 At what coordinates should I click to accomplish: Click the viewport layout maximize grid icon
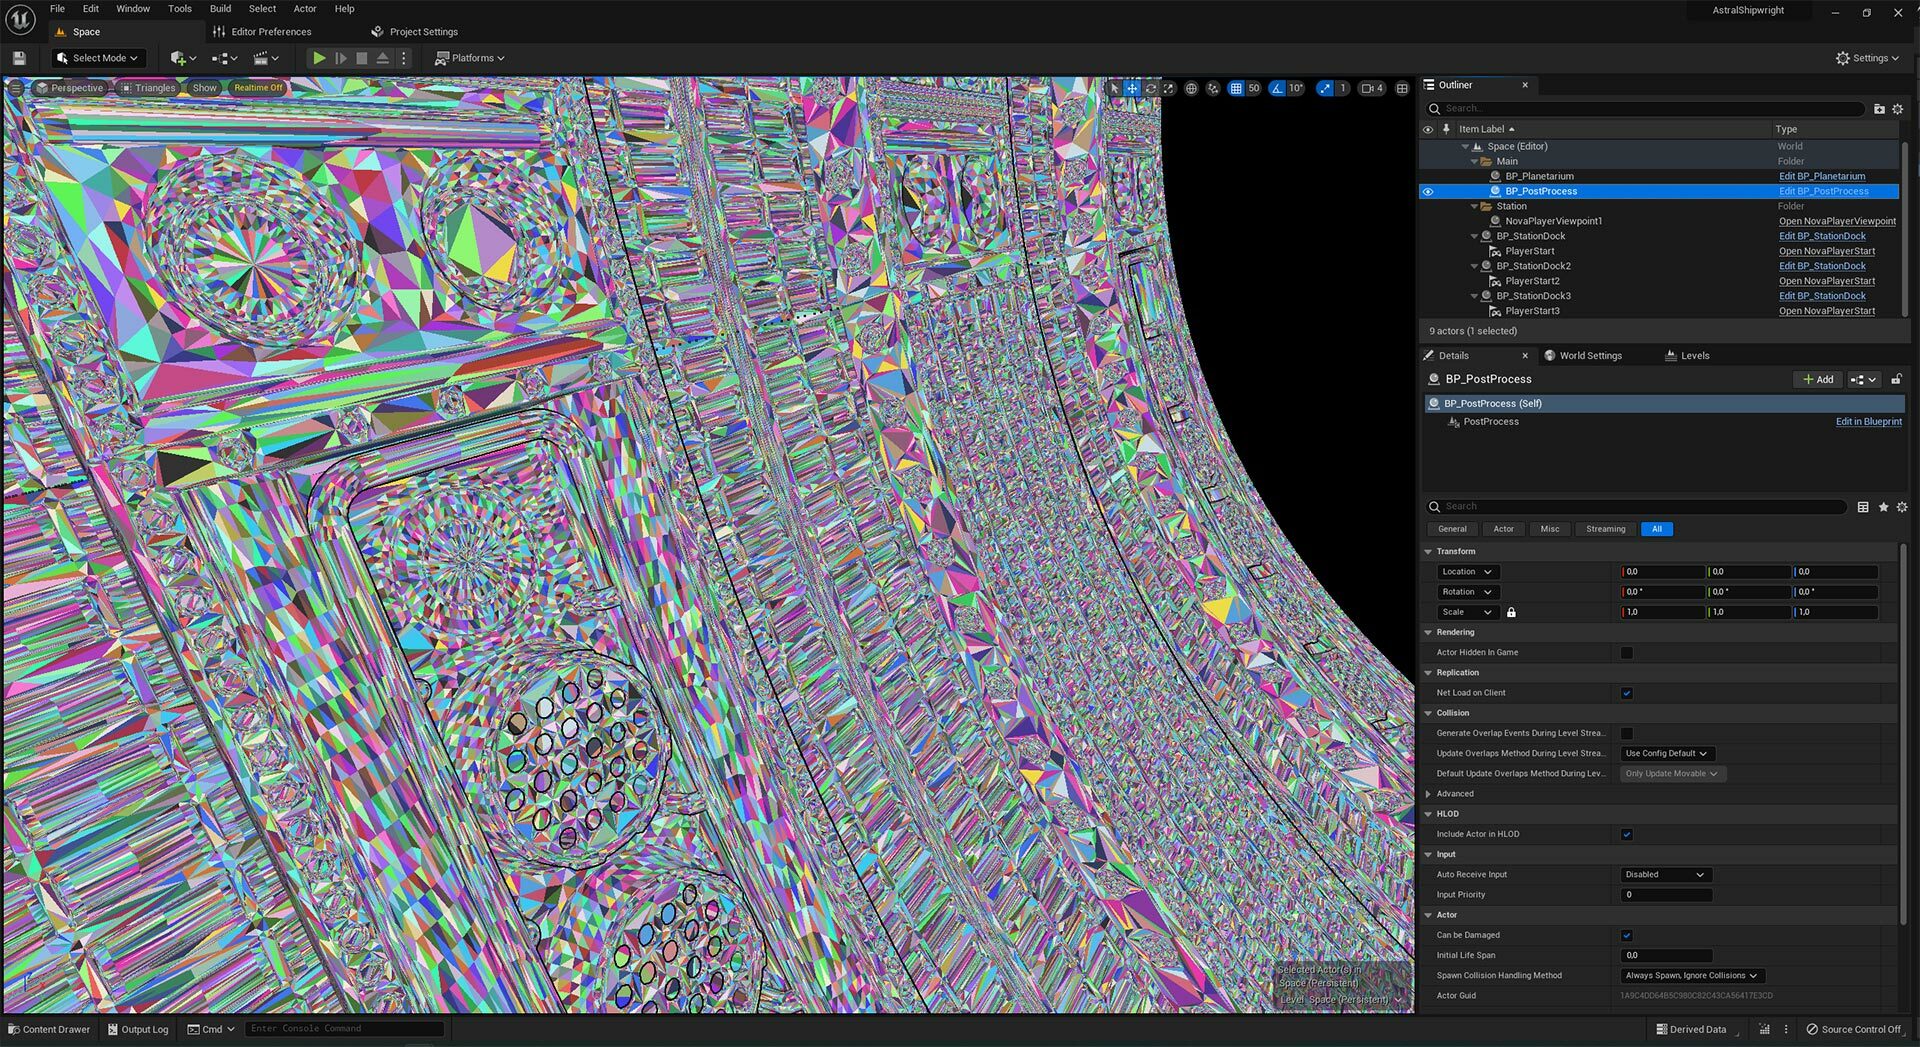1402,88
